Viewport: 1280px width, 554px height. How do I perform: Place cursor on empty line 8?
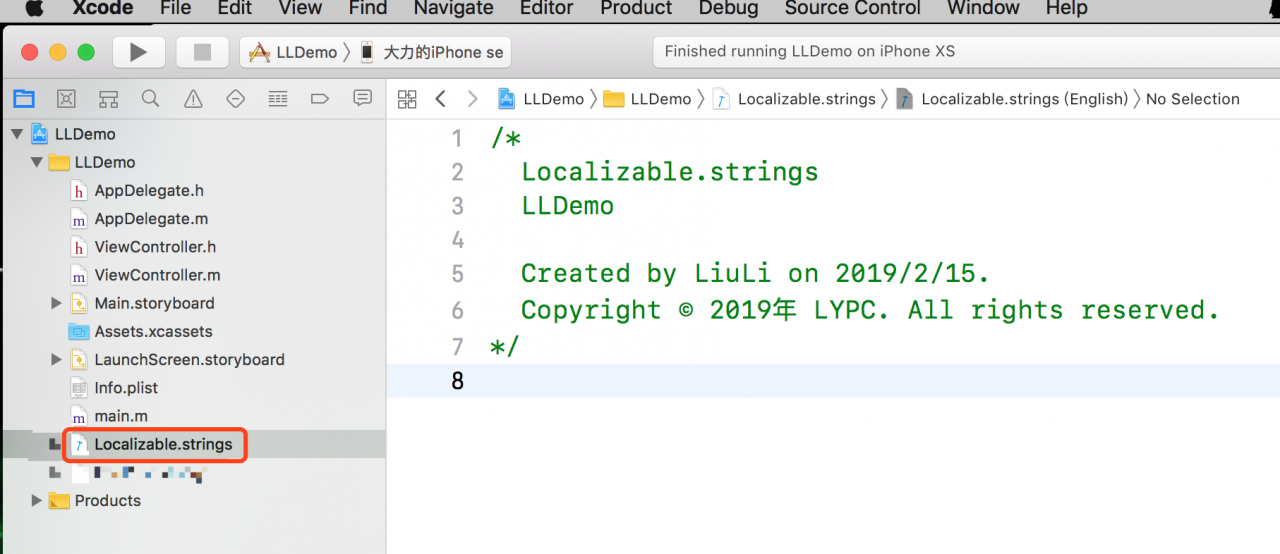833,381
